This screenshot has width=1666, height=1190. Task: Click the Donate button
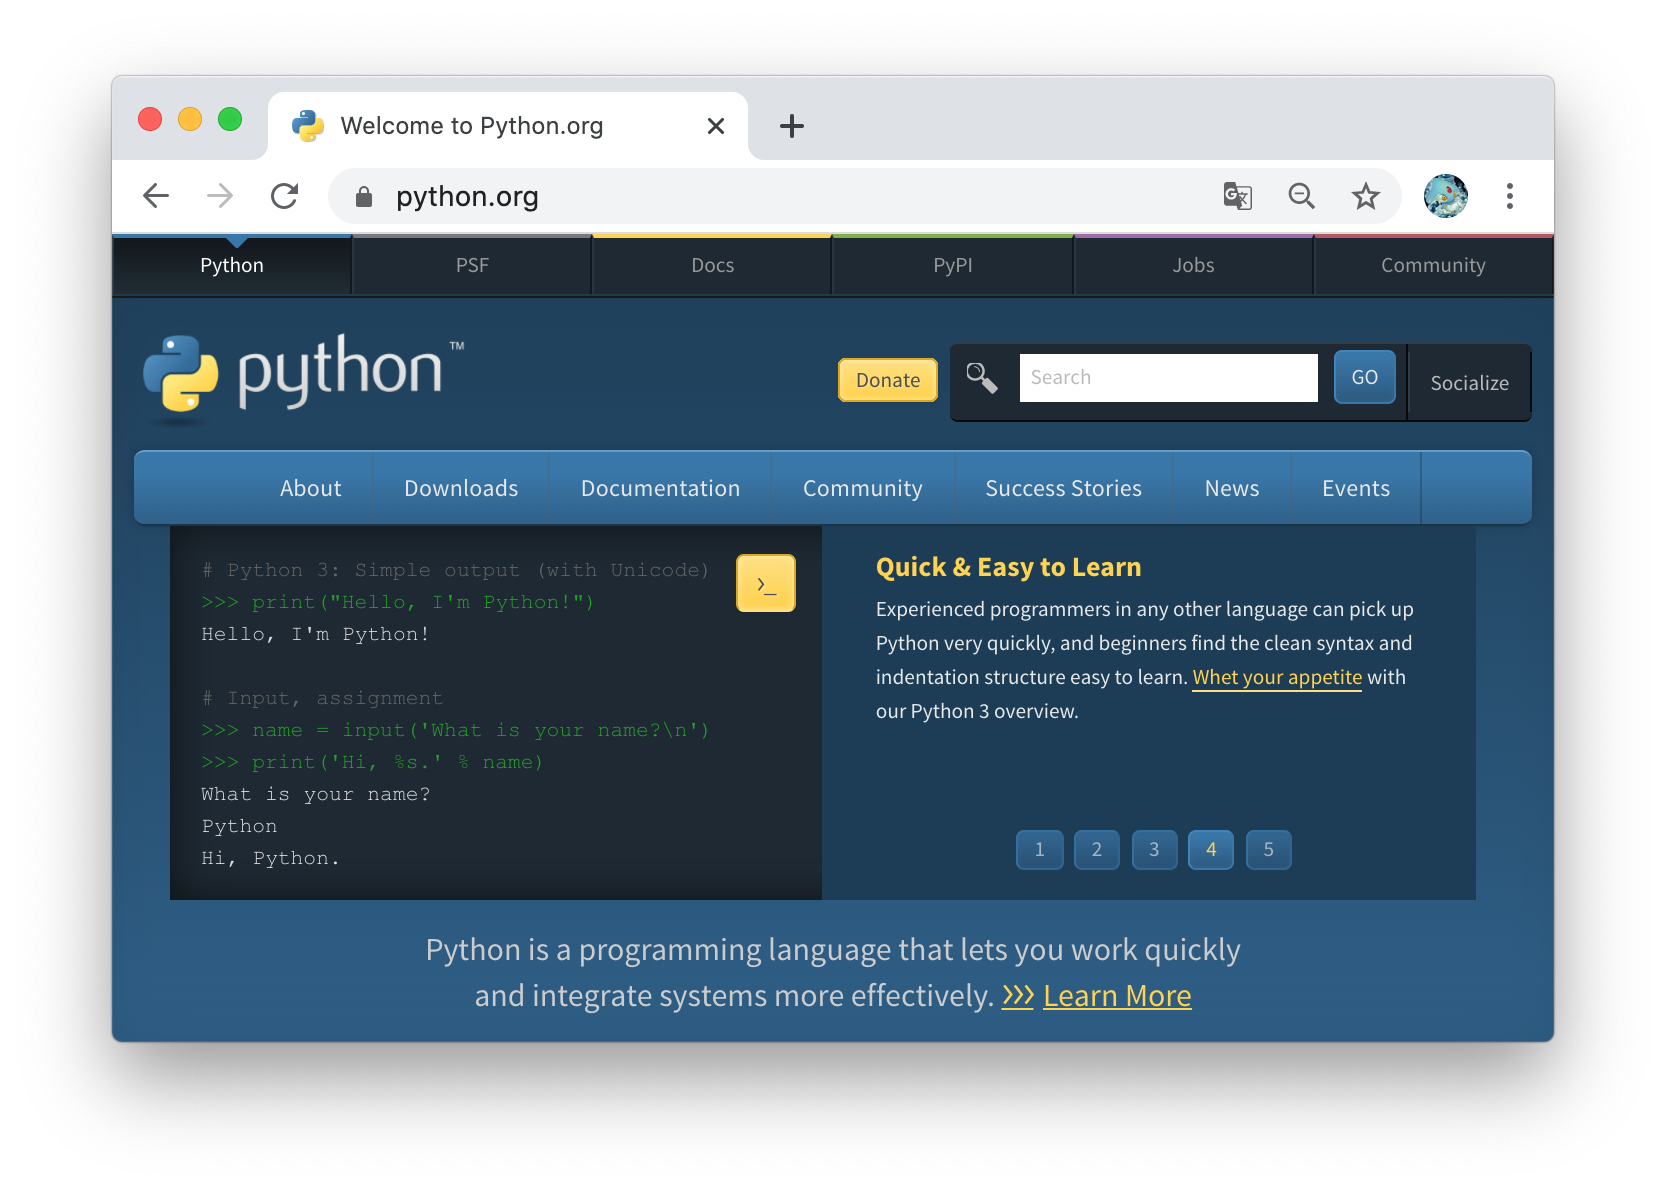click(x=888, y=380)
